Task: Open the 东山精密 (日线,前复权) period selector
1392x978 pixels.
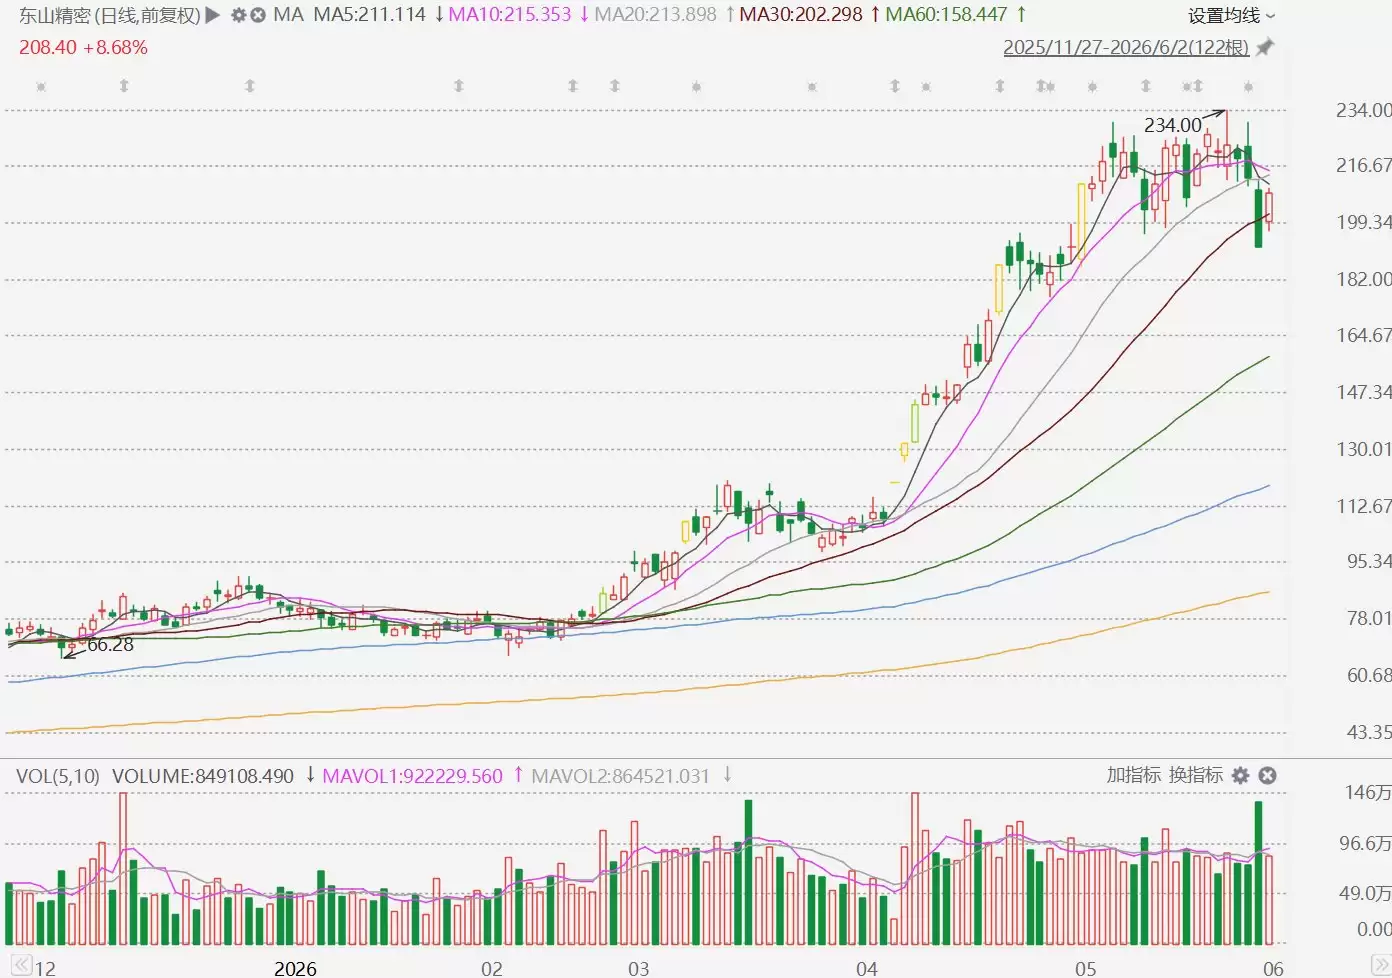Action: coord(110,15)
